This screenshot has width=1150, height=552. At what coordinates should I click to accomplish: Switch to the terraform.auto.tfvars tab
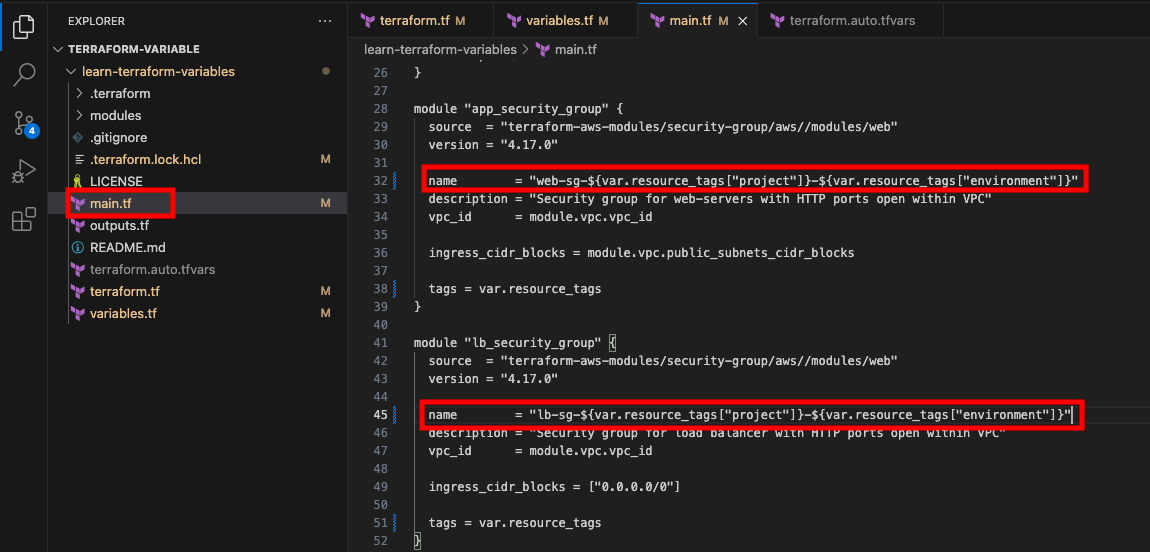pos(850,21)
